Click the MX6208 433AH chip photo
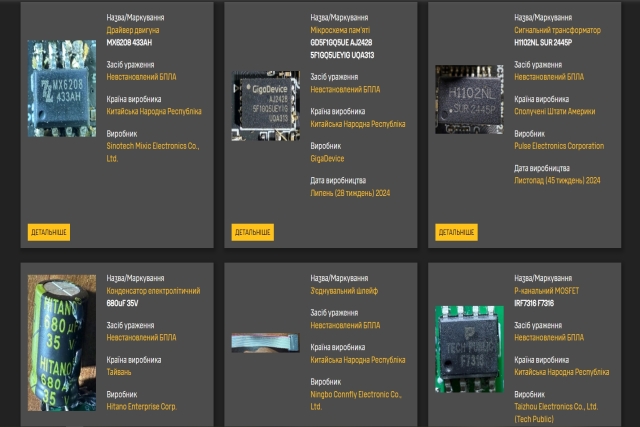640x427 pixels. (x=62, y=88)
